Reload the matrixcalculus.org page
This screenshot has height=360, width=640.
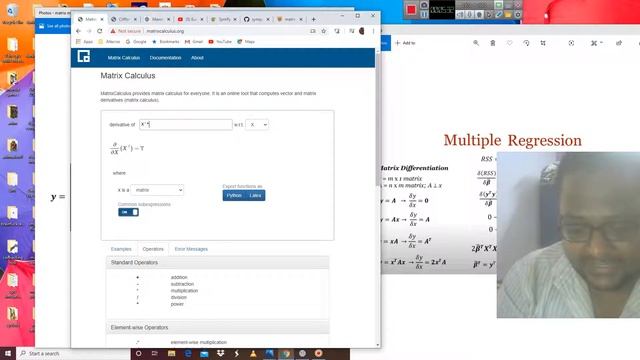(100, 31)
